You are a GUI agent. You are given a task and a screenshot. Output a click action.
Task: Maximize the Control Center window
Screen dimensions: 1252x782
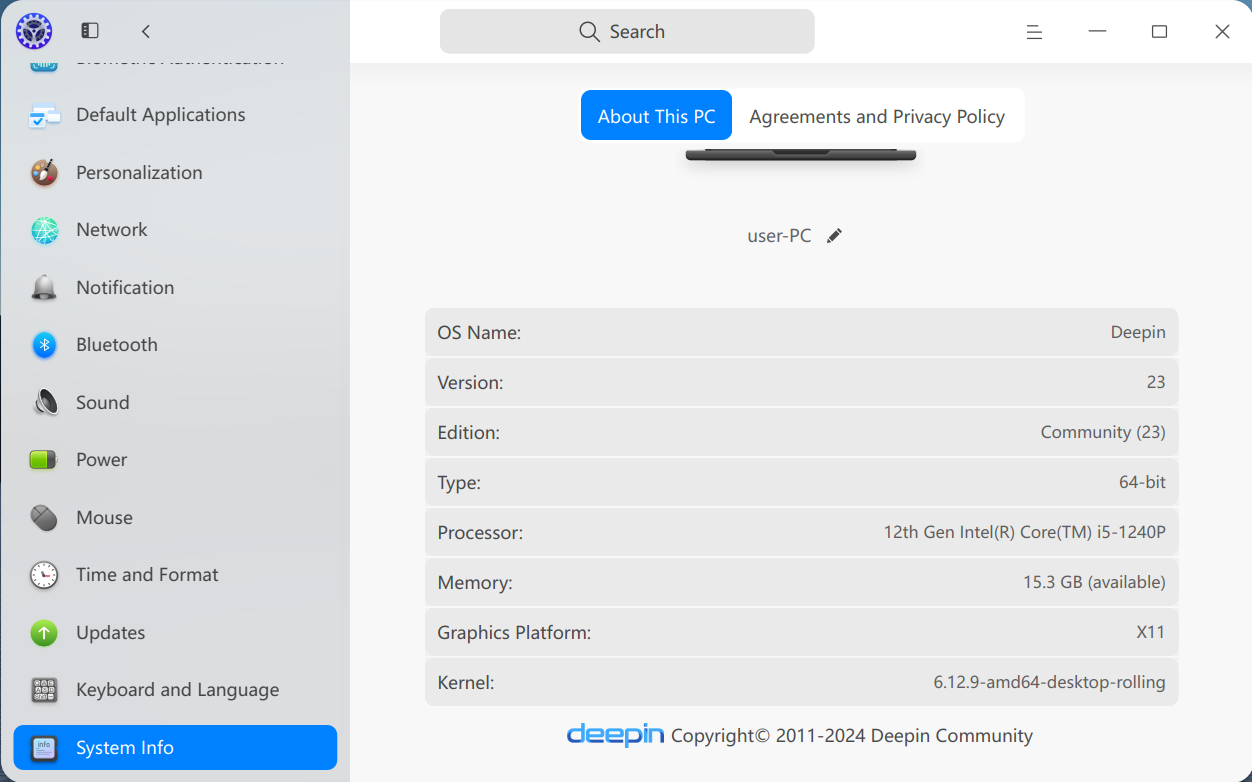1159,32
